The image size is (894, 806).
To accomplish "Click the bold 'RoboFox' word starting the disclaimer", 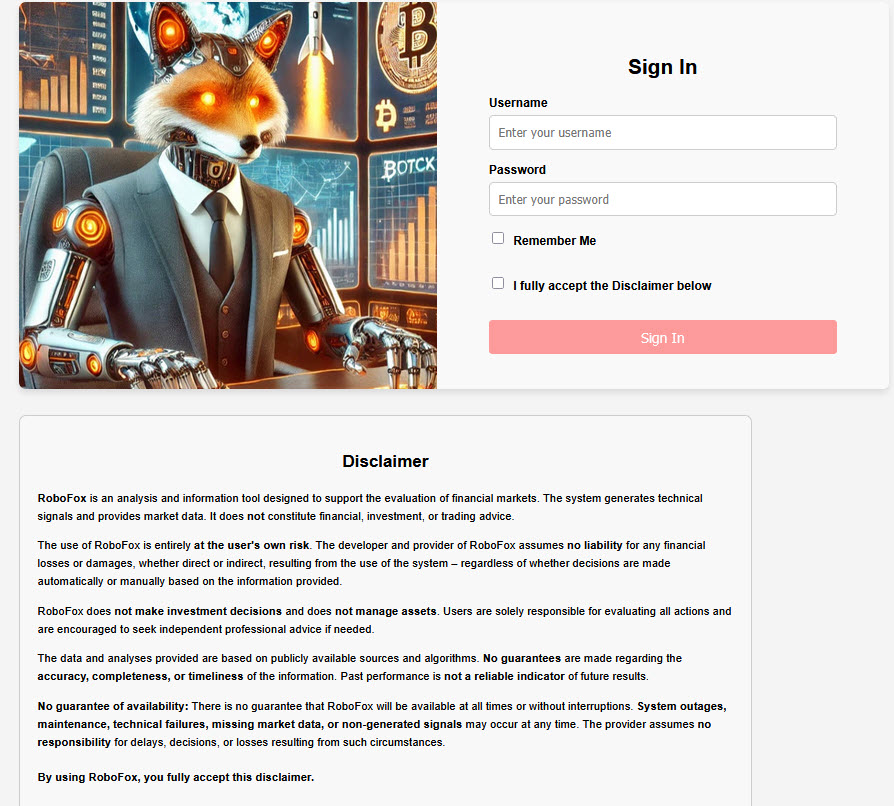I will [62, 498].
